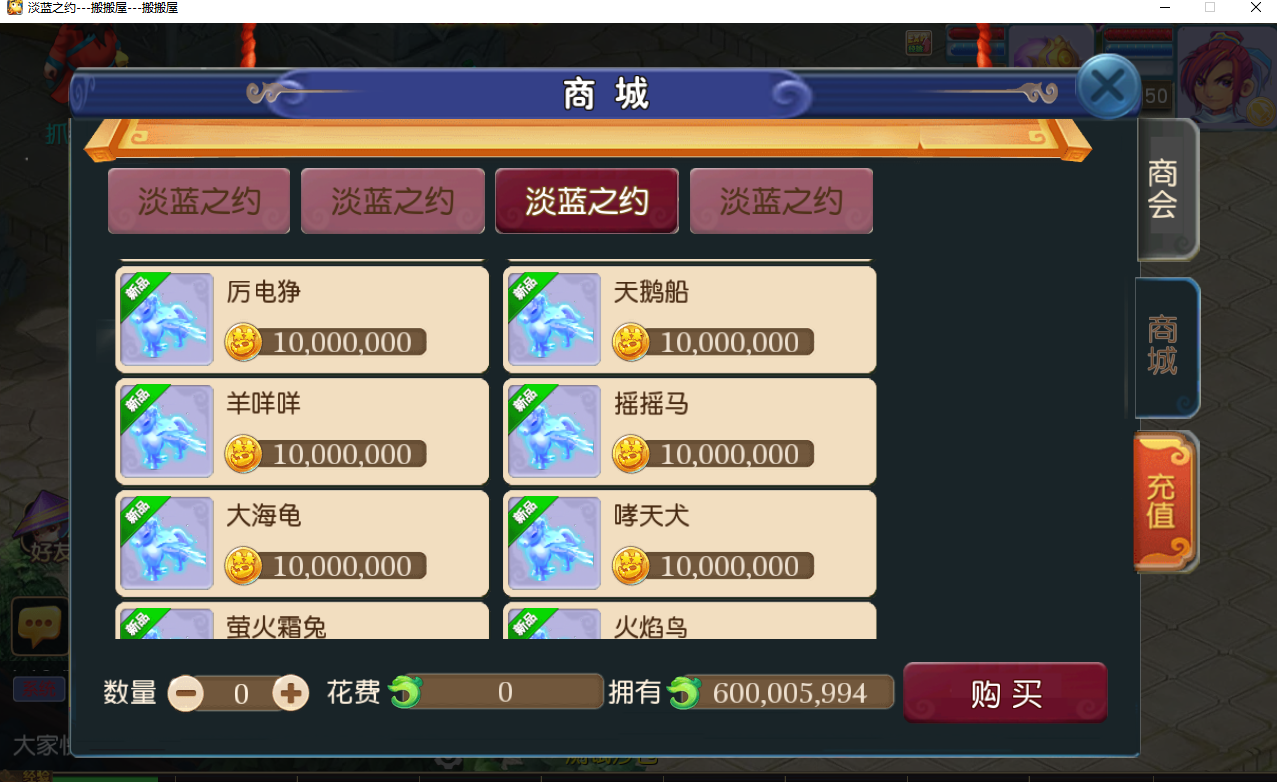Open the first 淡蓝之约 category tab
The image size is (1277, 782).
199,201
